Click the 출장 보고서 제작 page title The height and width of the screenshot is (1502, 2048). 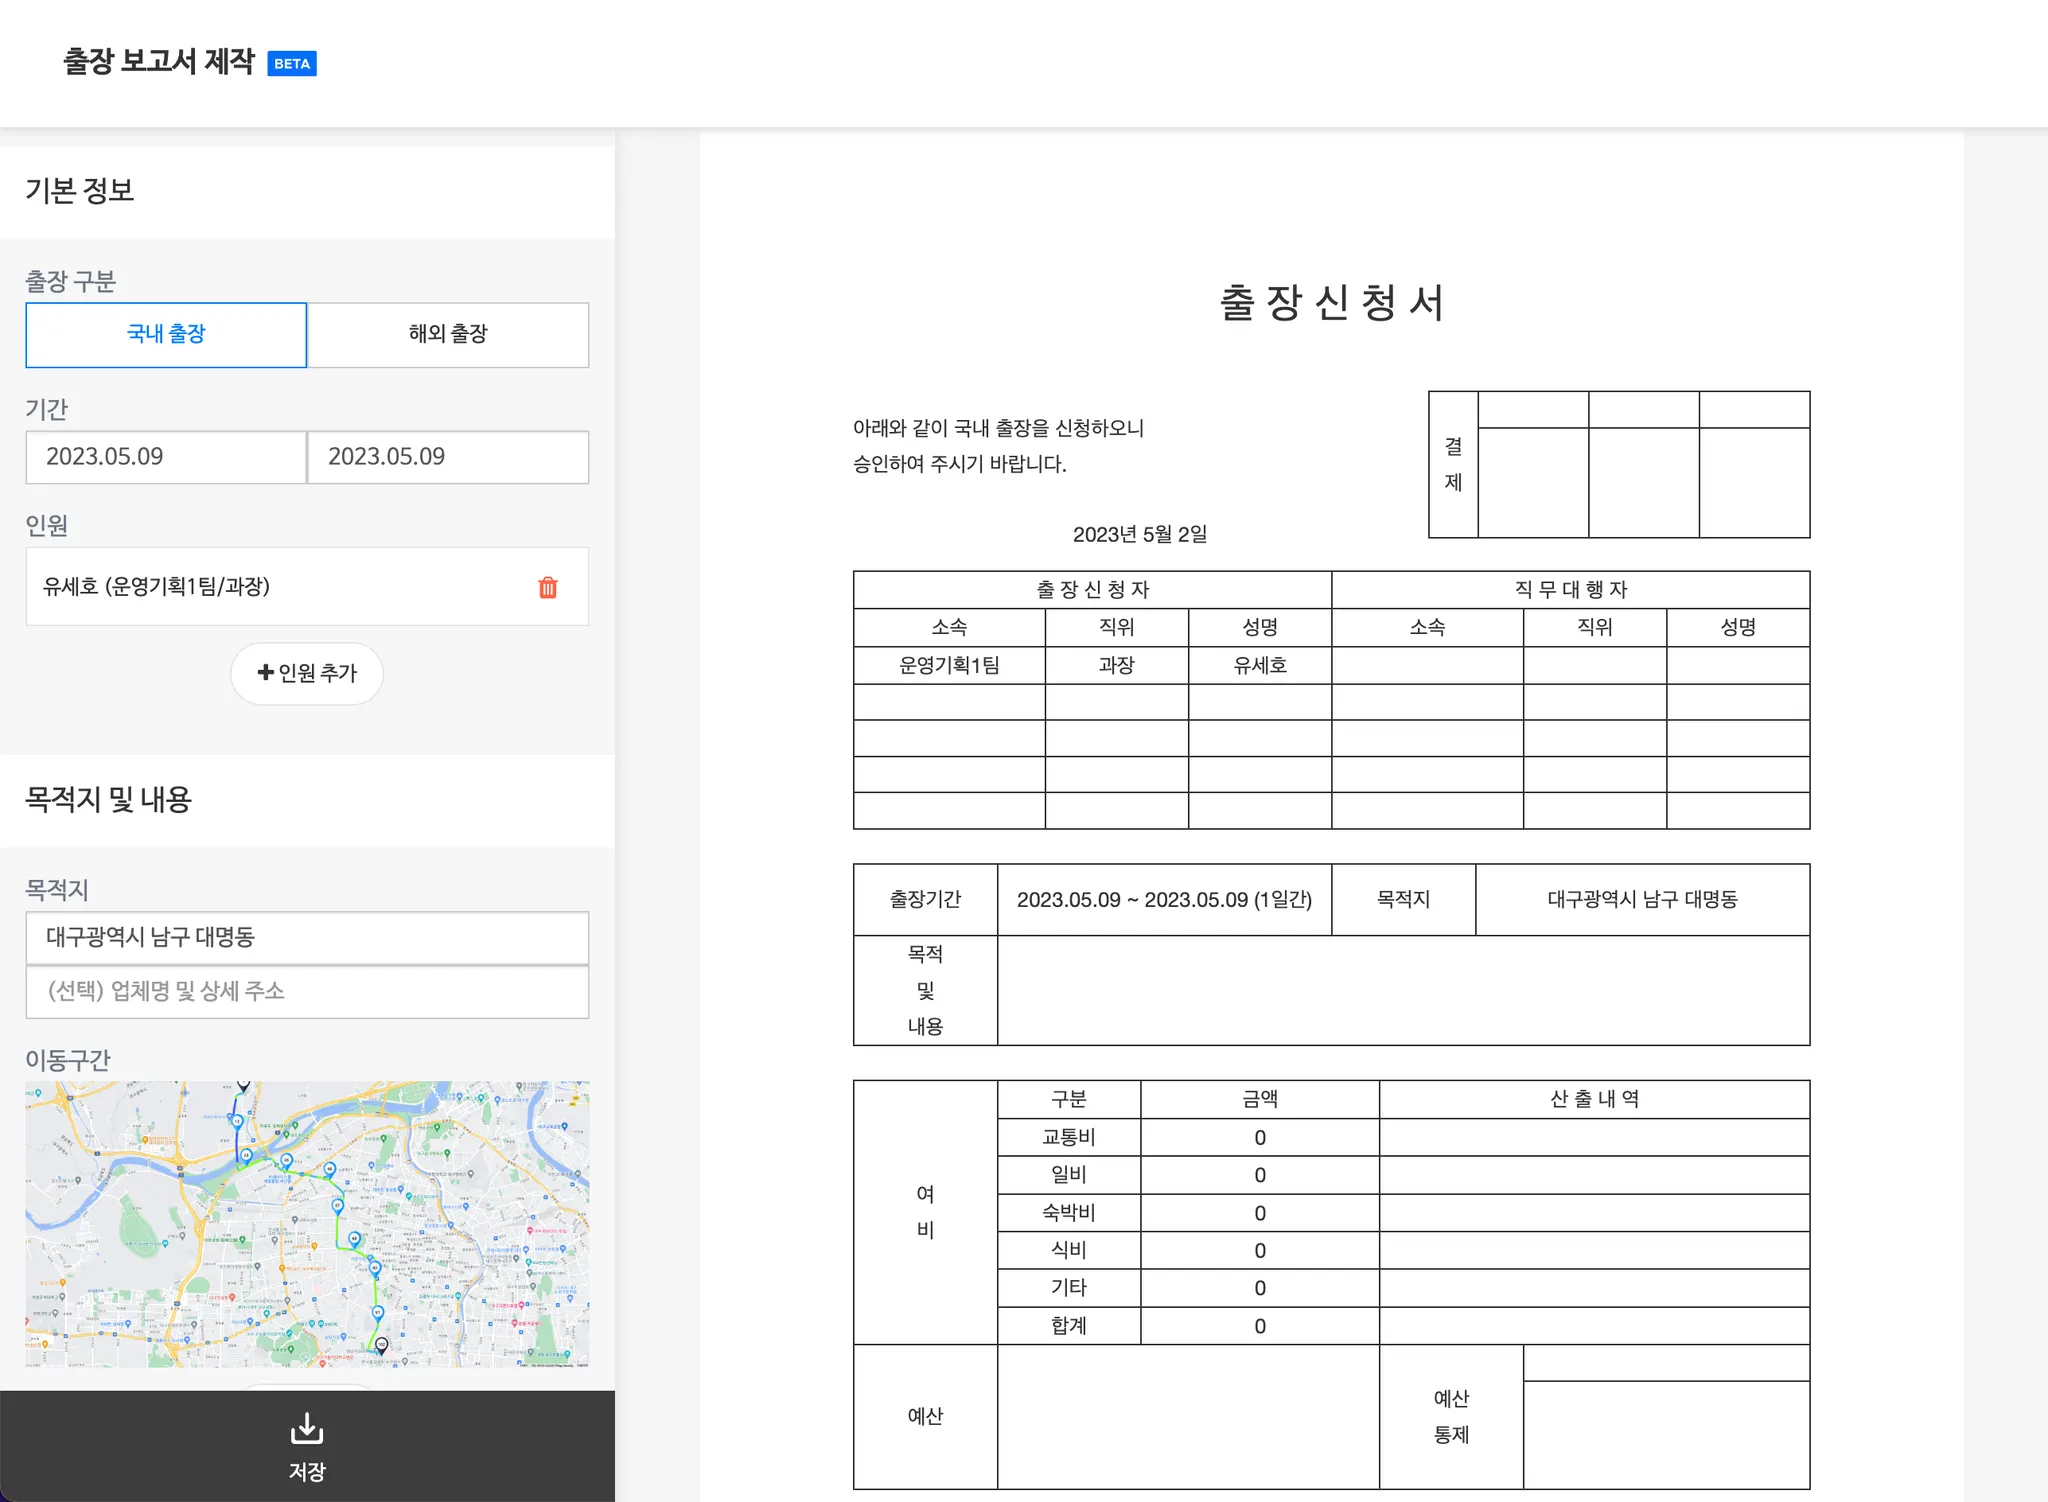(159, 62)
